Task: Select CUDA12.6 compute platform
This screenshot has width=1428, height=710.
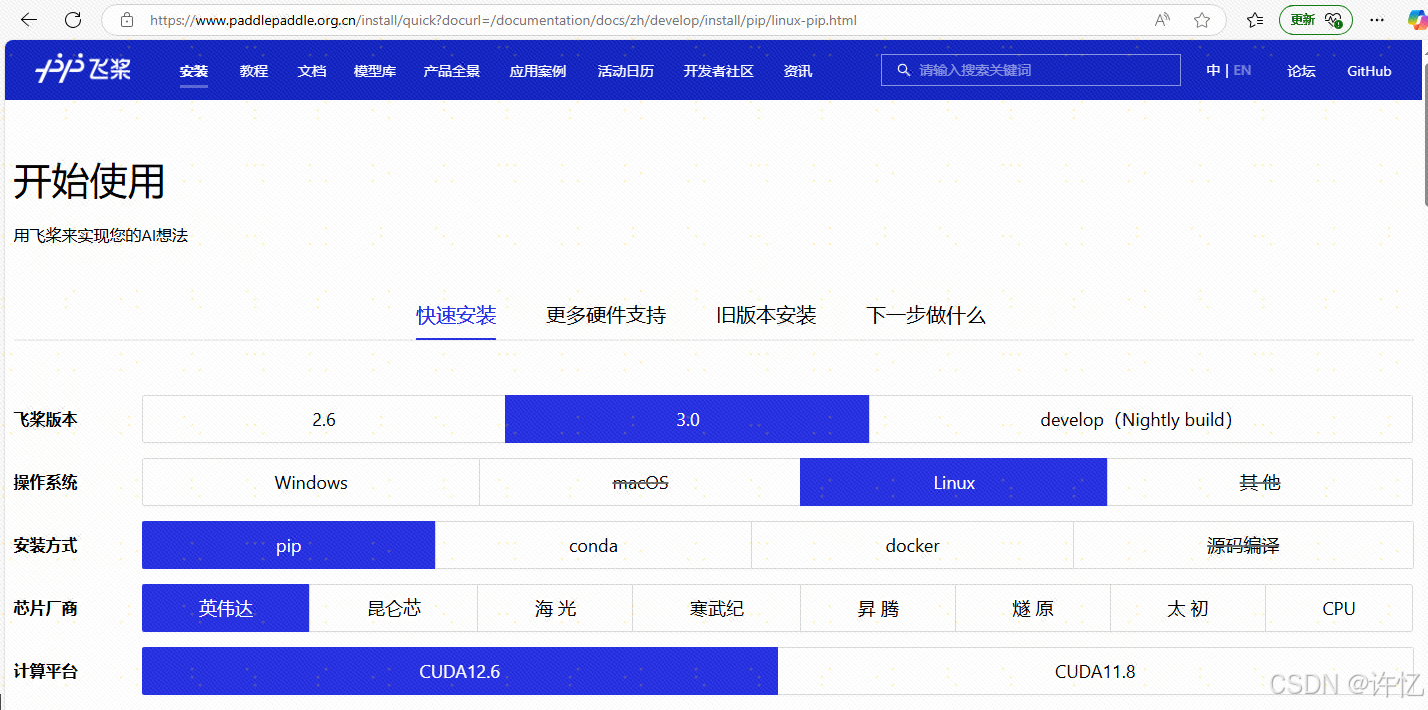Action: [460, 671]
